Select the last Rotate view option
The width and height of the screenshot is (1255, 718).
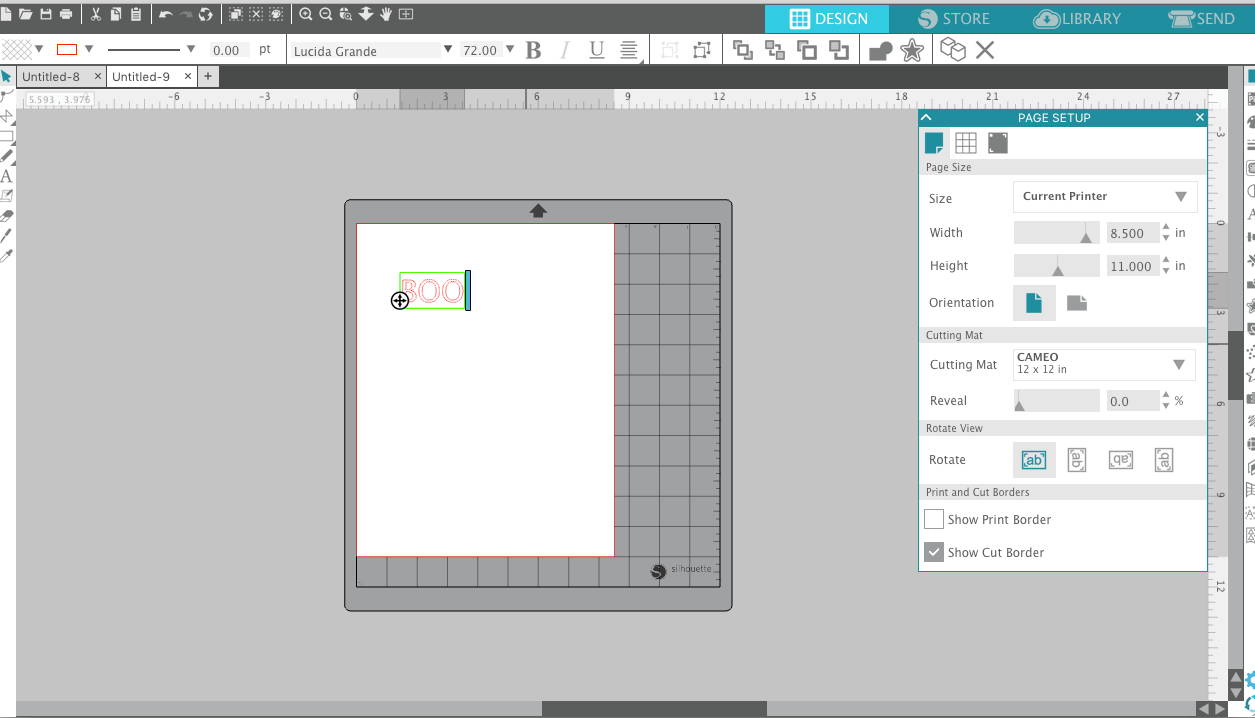click(1163, 459)
